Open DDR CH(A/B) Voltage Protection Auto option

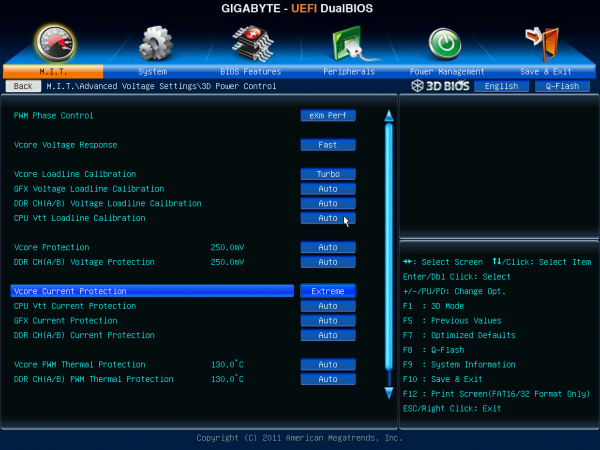(x=328, y=262)
